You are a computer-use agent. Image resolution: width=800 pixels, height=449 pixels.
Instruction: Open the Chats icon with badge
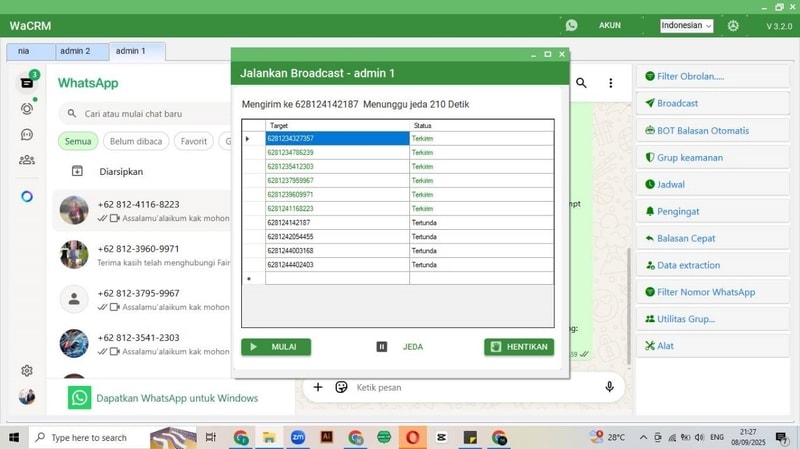(27, 83)
